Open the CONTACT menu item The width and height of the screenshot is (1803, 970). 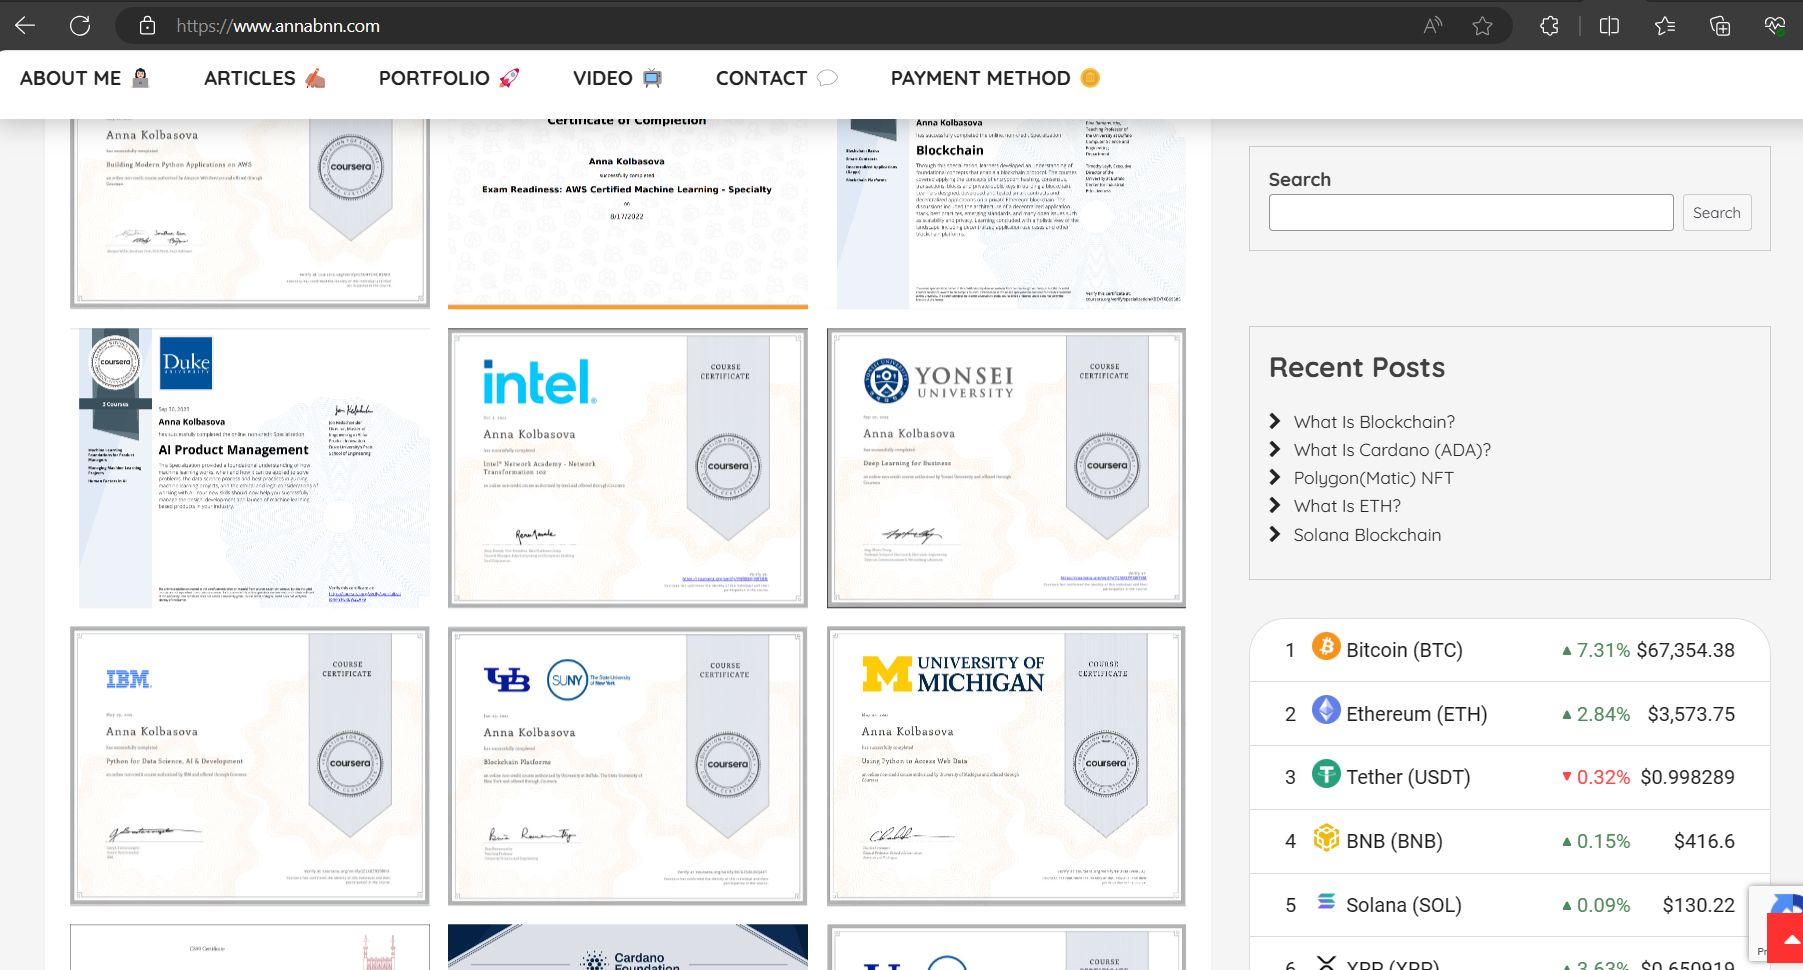click(777, 78)
